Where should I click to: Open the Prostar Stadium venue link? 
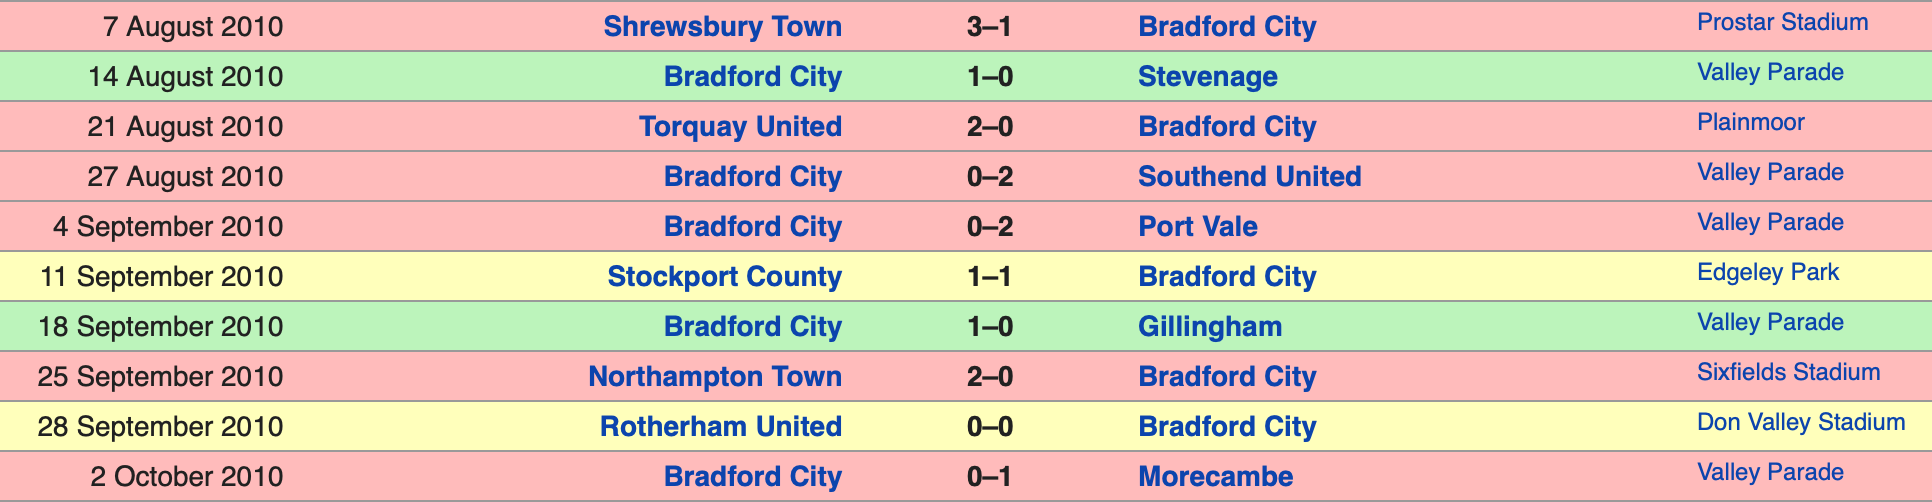coord(1782,22)
